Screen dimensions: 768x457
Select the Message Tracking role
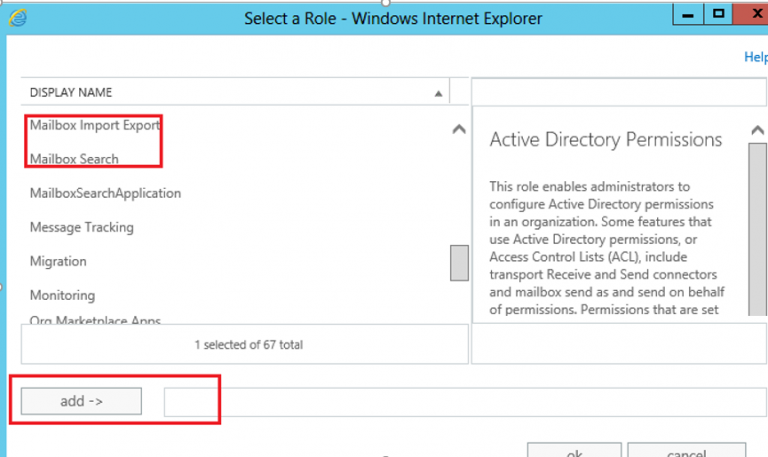tap(82, 227)
